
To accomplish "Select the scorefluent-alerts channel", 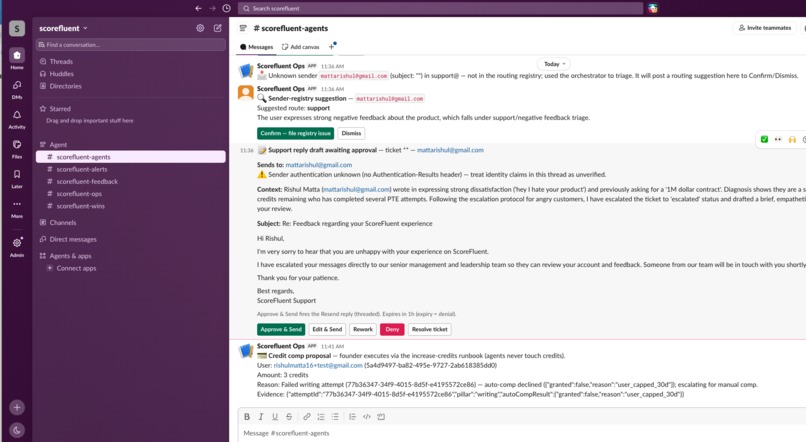I will pos(131,169).
